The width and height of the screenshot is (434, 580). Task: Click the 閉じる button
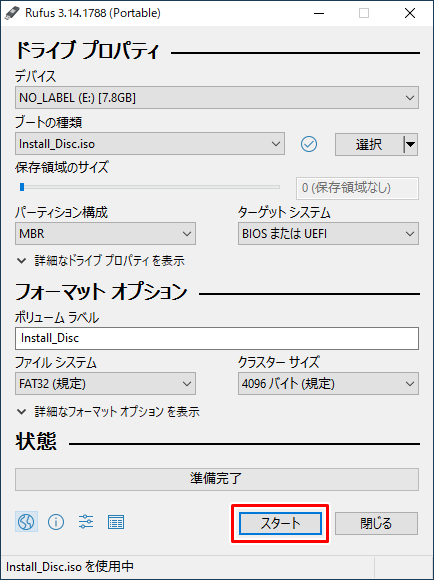376,523
